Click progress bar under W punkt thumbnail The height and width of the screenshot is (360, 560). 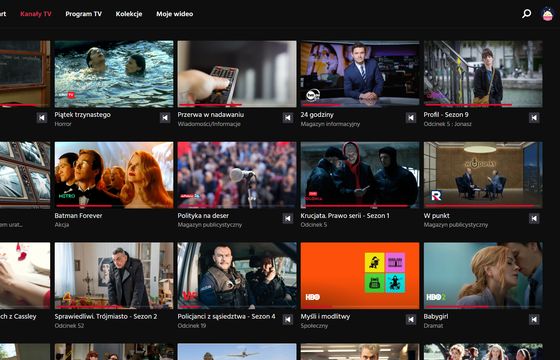tap(483, 206)
